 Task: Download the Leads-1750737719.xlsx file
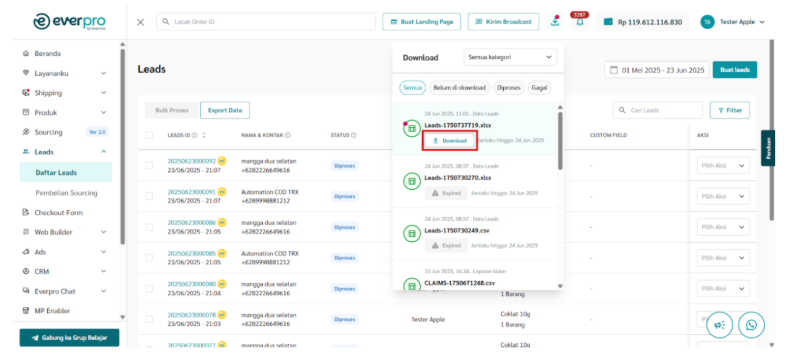[449, 140]
